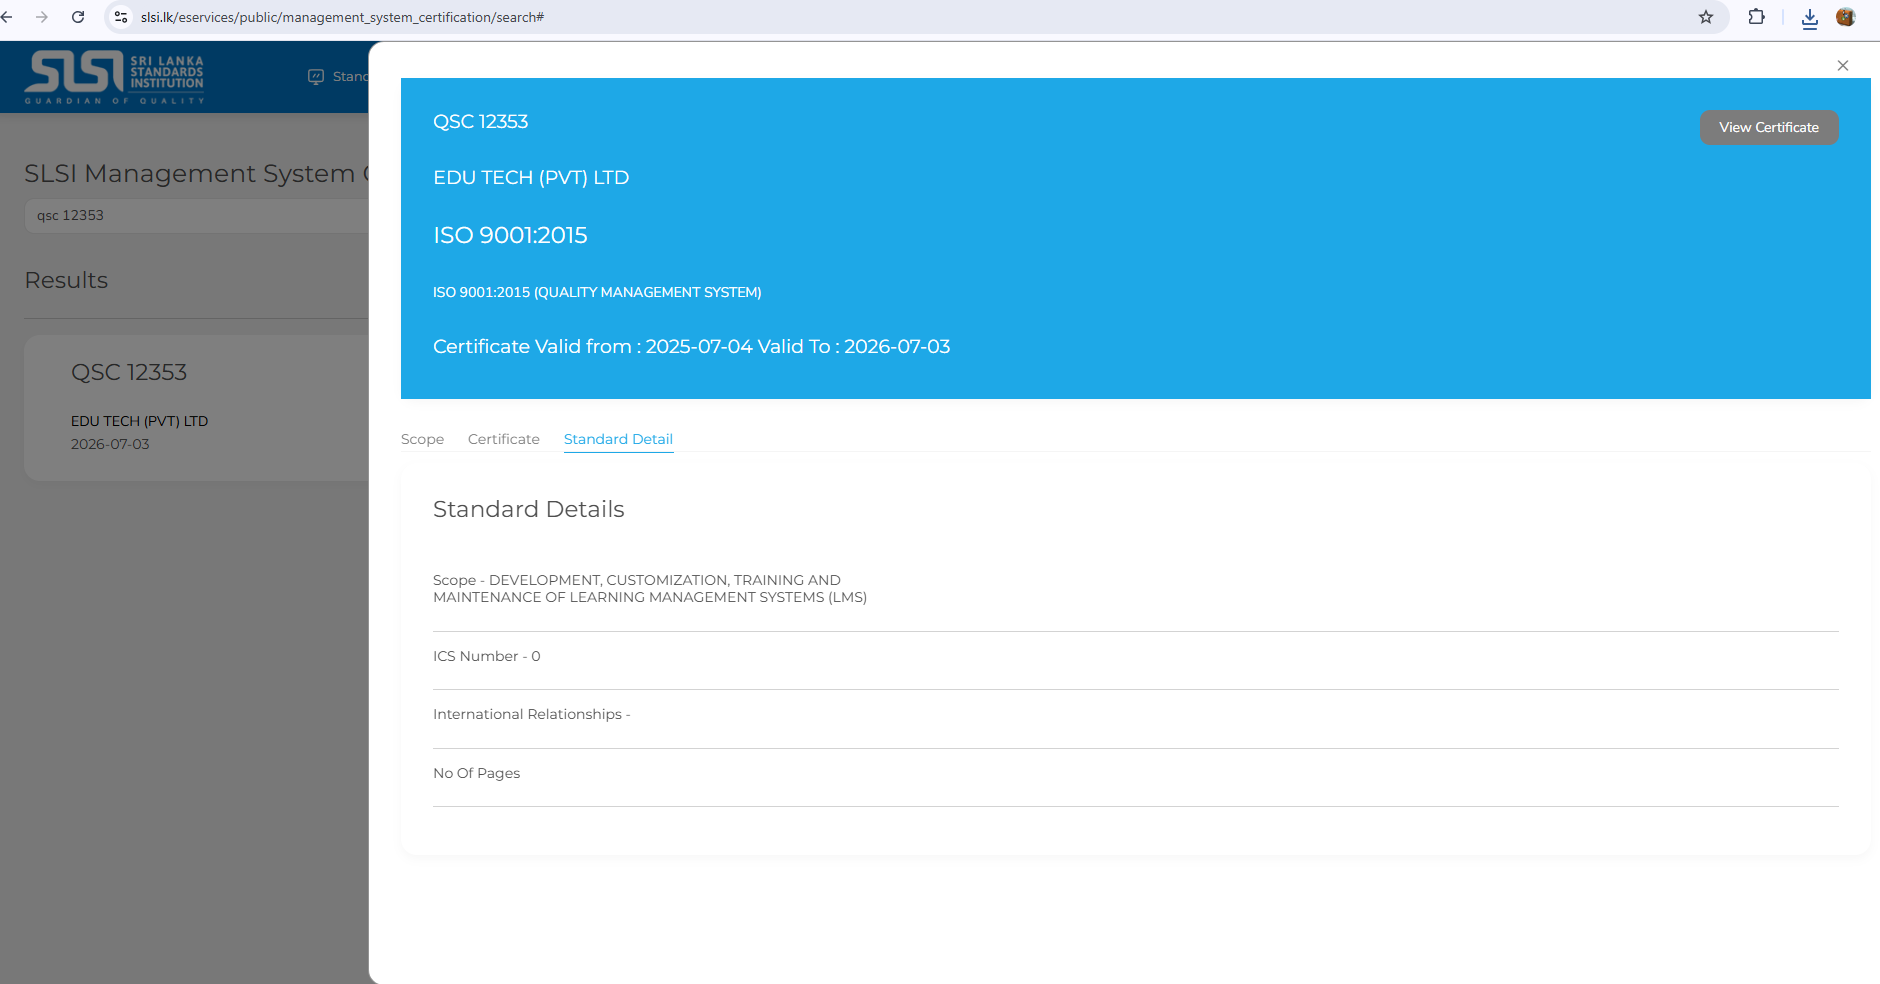This screenshot has width=1880, height=984.
Task: Close the certificate details panel
Action: tap(1842, 66)
